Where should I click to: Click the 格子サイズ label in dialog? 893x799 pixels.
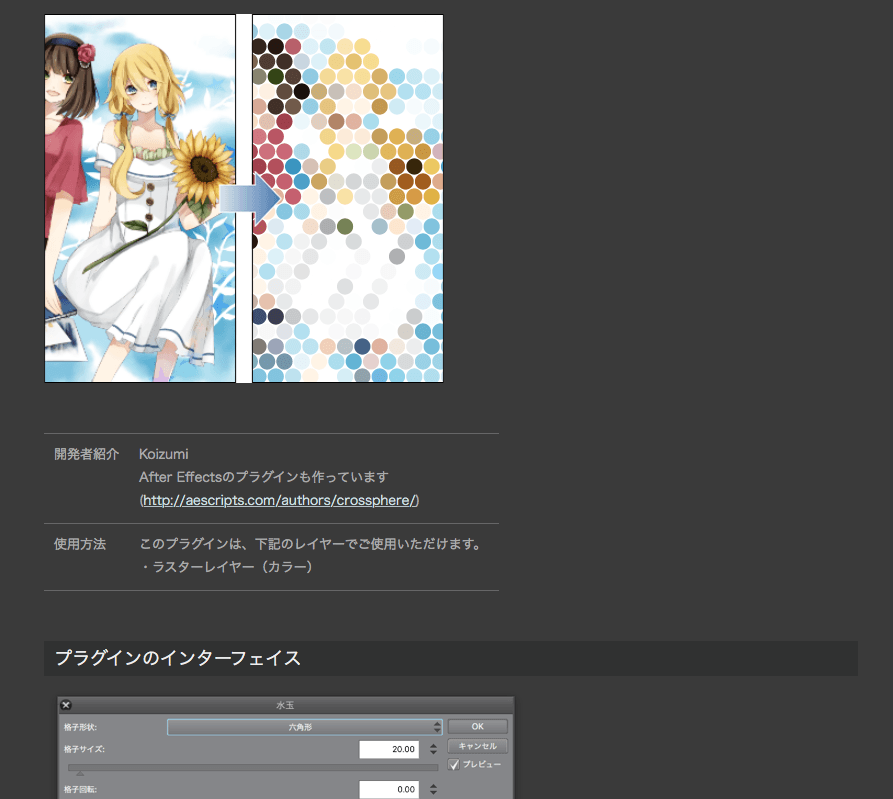[84, 749]
